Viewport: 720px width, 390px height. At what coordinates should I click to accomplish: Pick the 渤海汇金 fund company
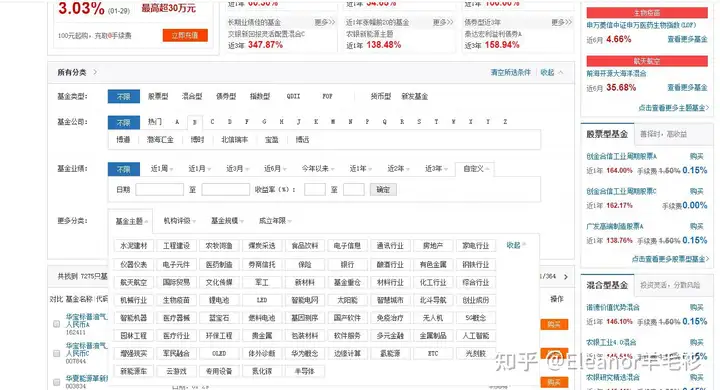point(160,140)
